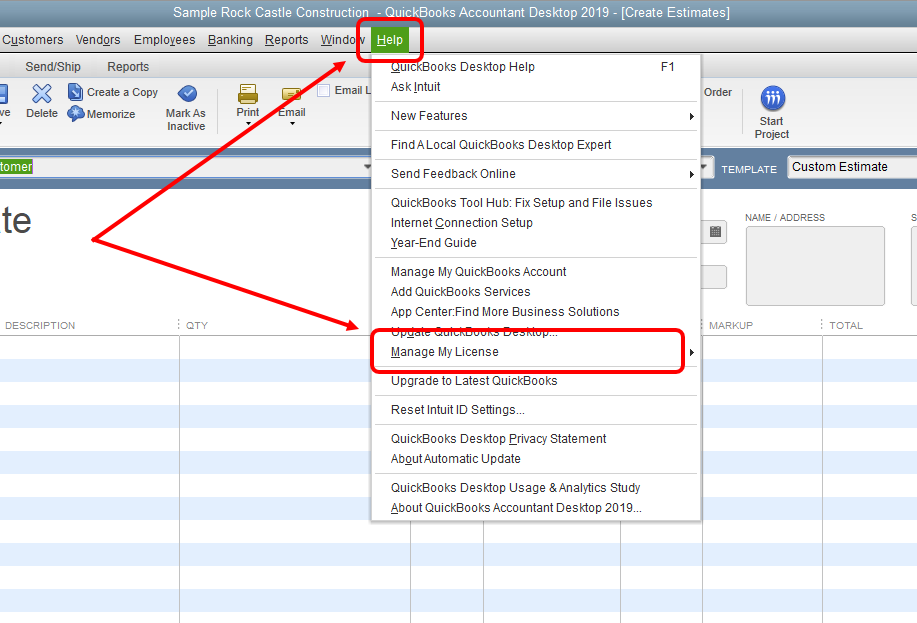Open the Window menu
The width and height of the screenshot is (917, 623).
[342, 40]
